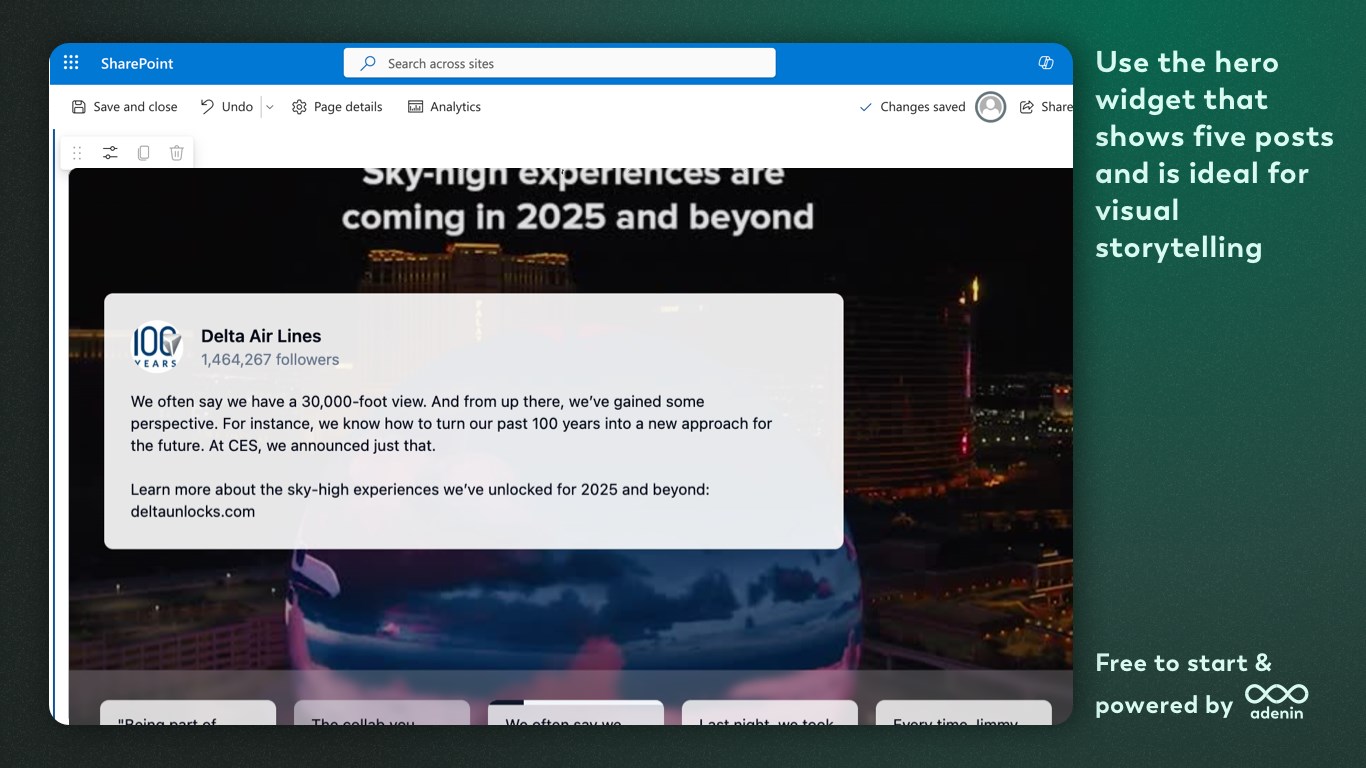
Task: Open Analytics
Action: [x=445, y=107]
